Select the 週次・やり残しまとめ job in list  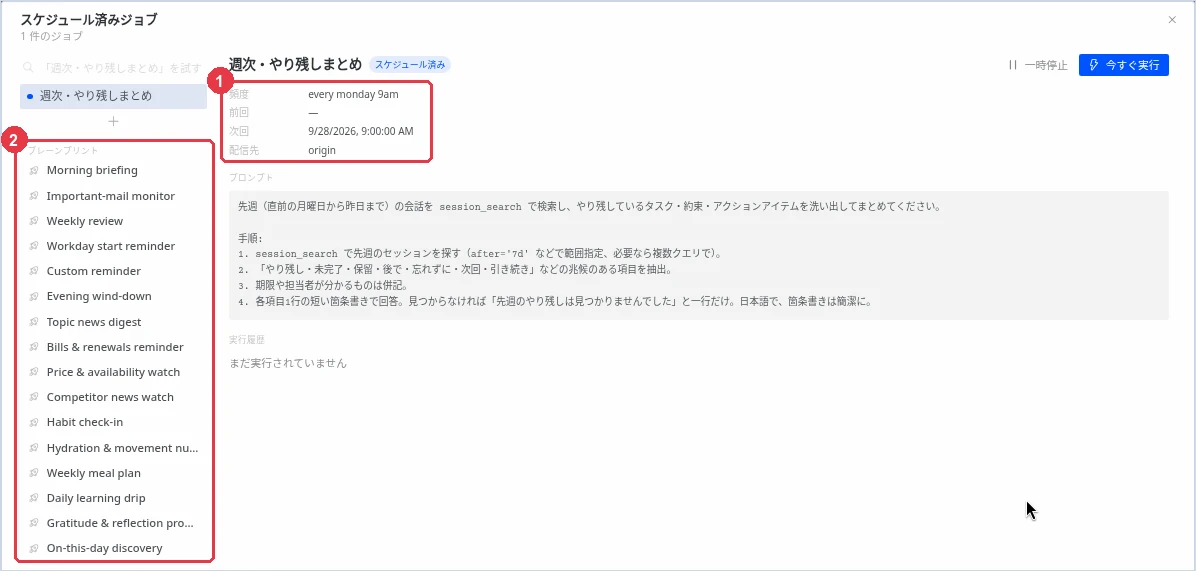pos(113,96)
